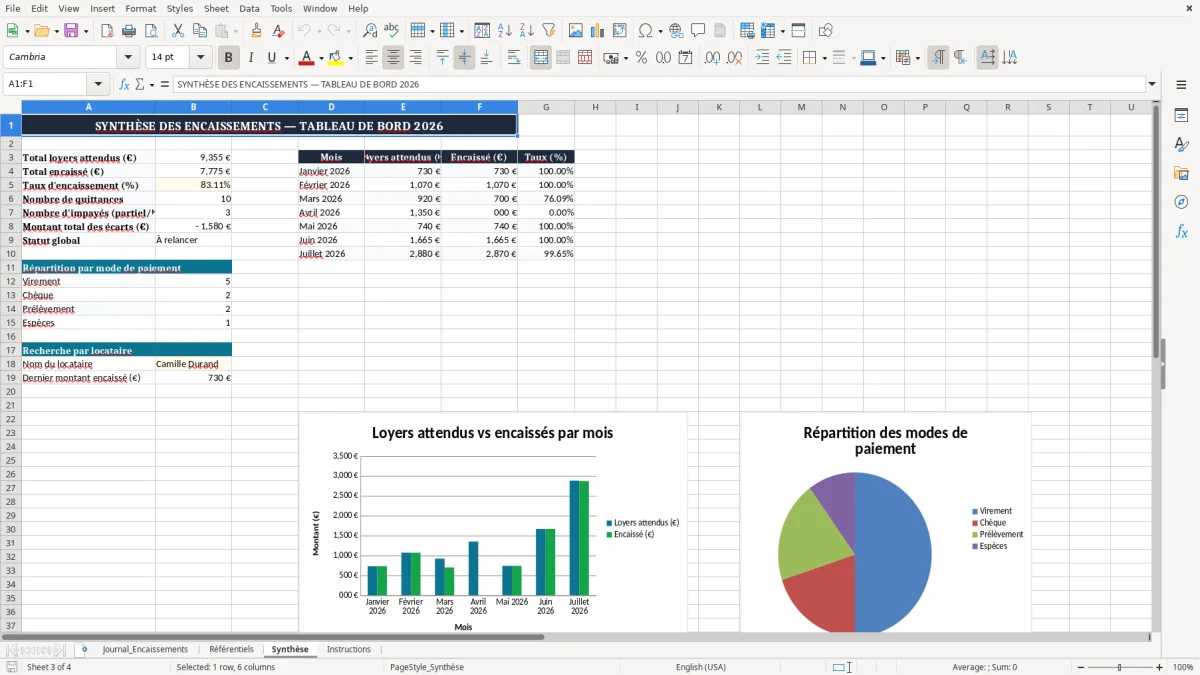The height and width of the screenshot is (675, 1200).
Task: Toggle Italic formatting
Action: 251,58
